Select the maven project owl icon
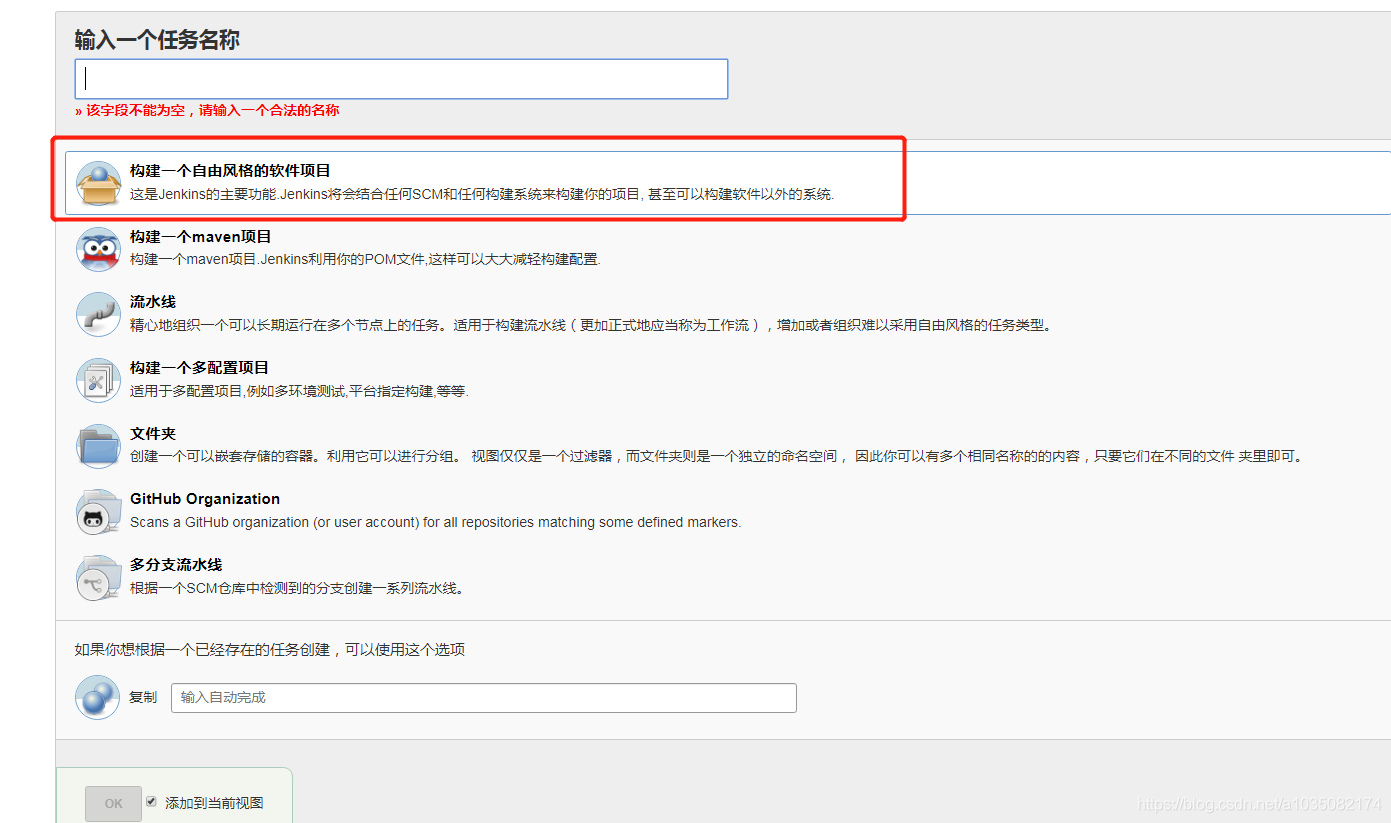This screenshot has width=1391, height=823. [98, 249]
